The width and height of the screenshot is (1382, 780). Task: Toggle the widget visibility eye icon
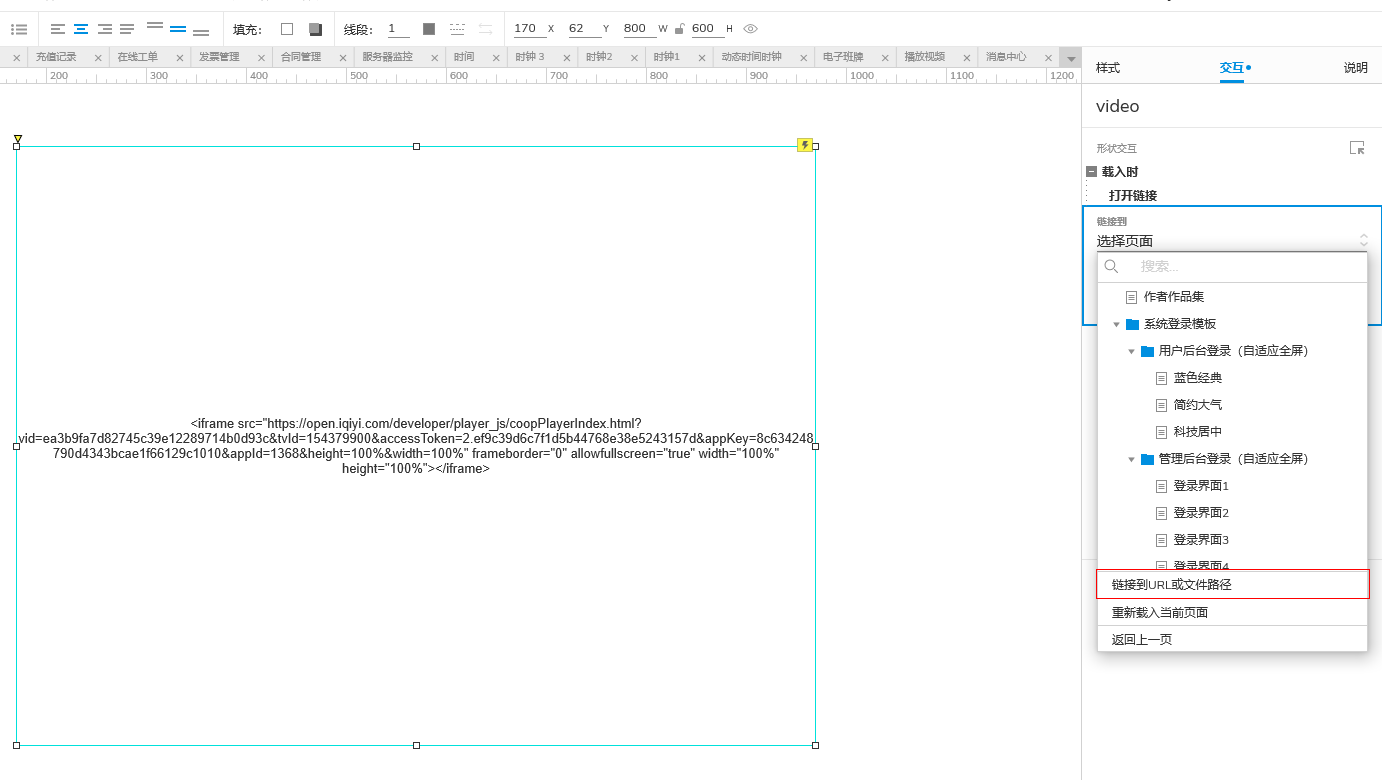click(x=751, y=29)
